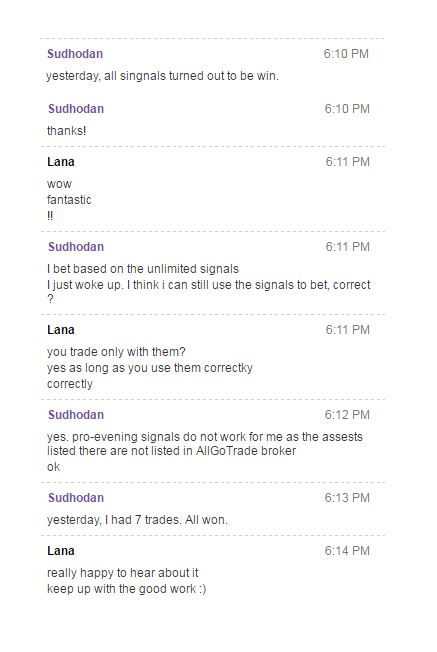This screenshot has height=652, width=437.
Task: Click the 6:12 PM timestamp
Action: [x=347, y=415]
